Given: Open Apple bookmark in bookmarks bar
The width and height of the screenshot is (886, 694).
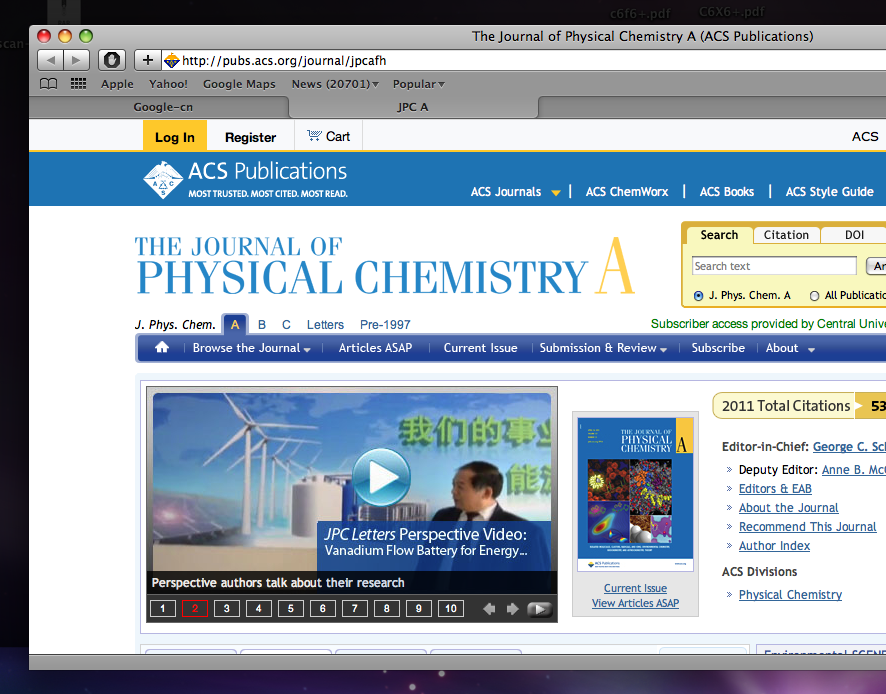Looking at the screenshot, I should [x=117, y=84].
